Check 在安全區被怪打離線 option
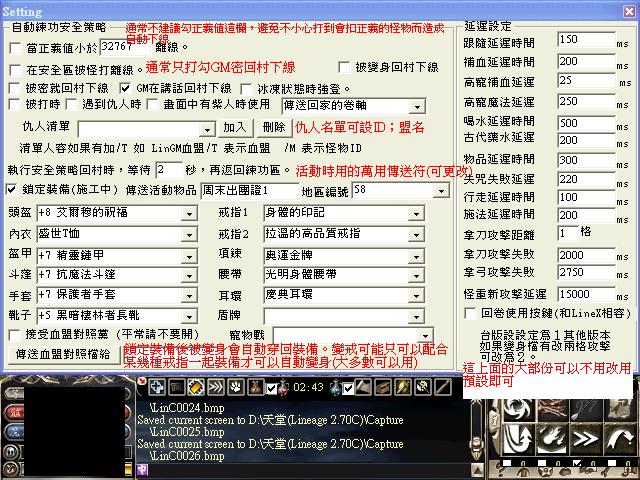Image resolution: width=640 pixels, height=480 pixels. pos(16,70)
